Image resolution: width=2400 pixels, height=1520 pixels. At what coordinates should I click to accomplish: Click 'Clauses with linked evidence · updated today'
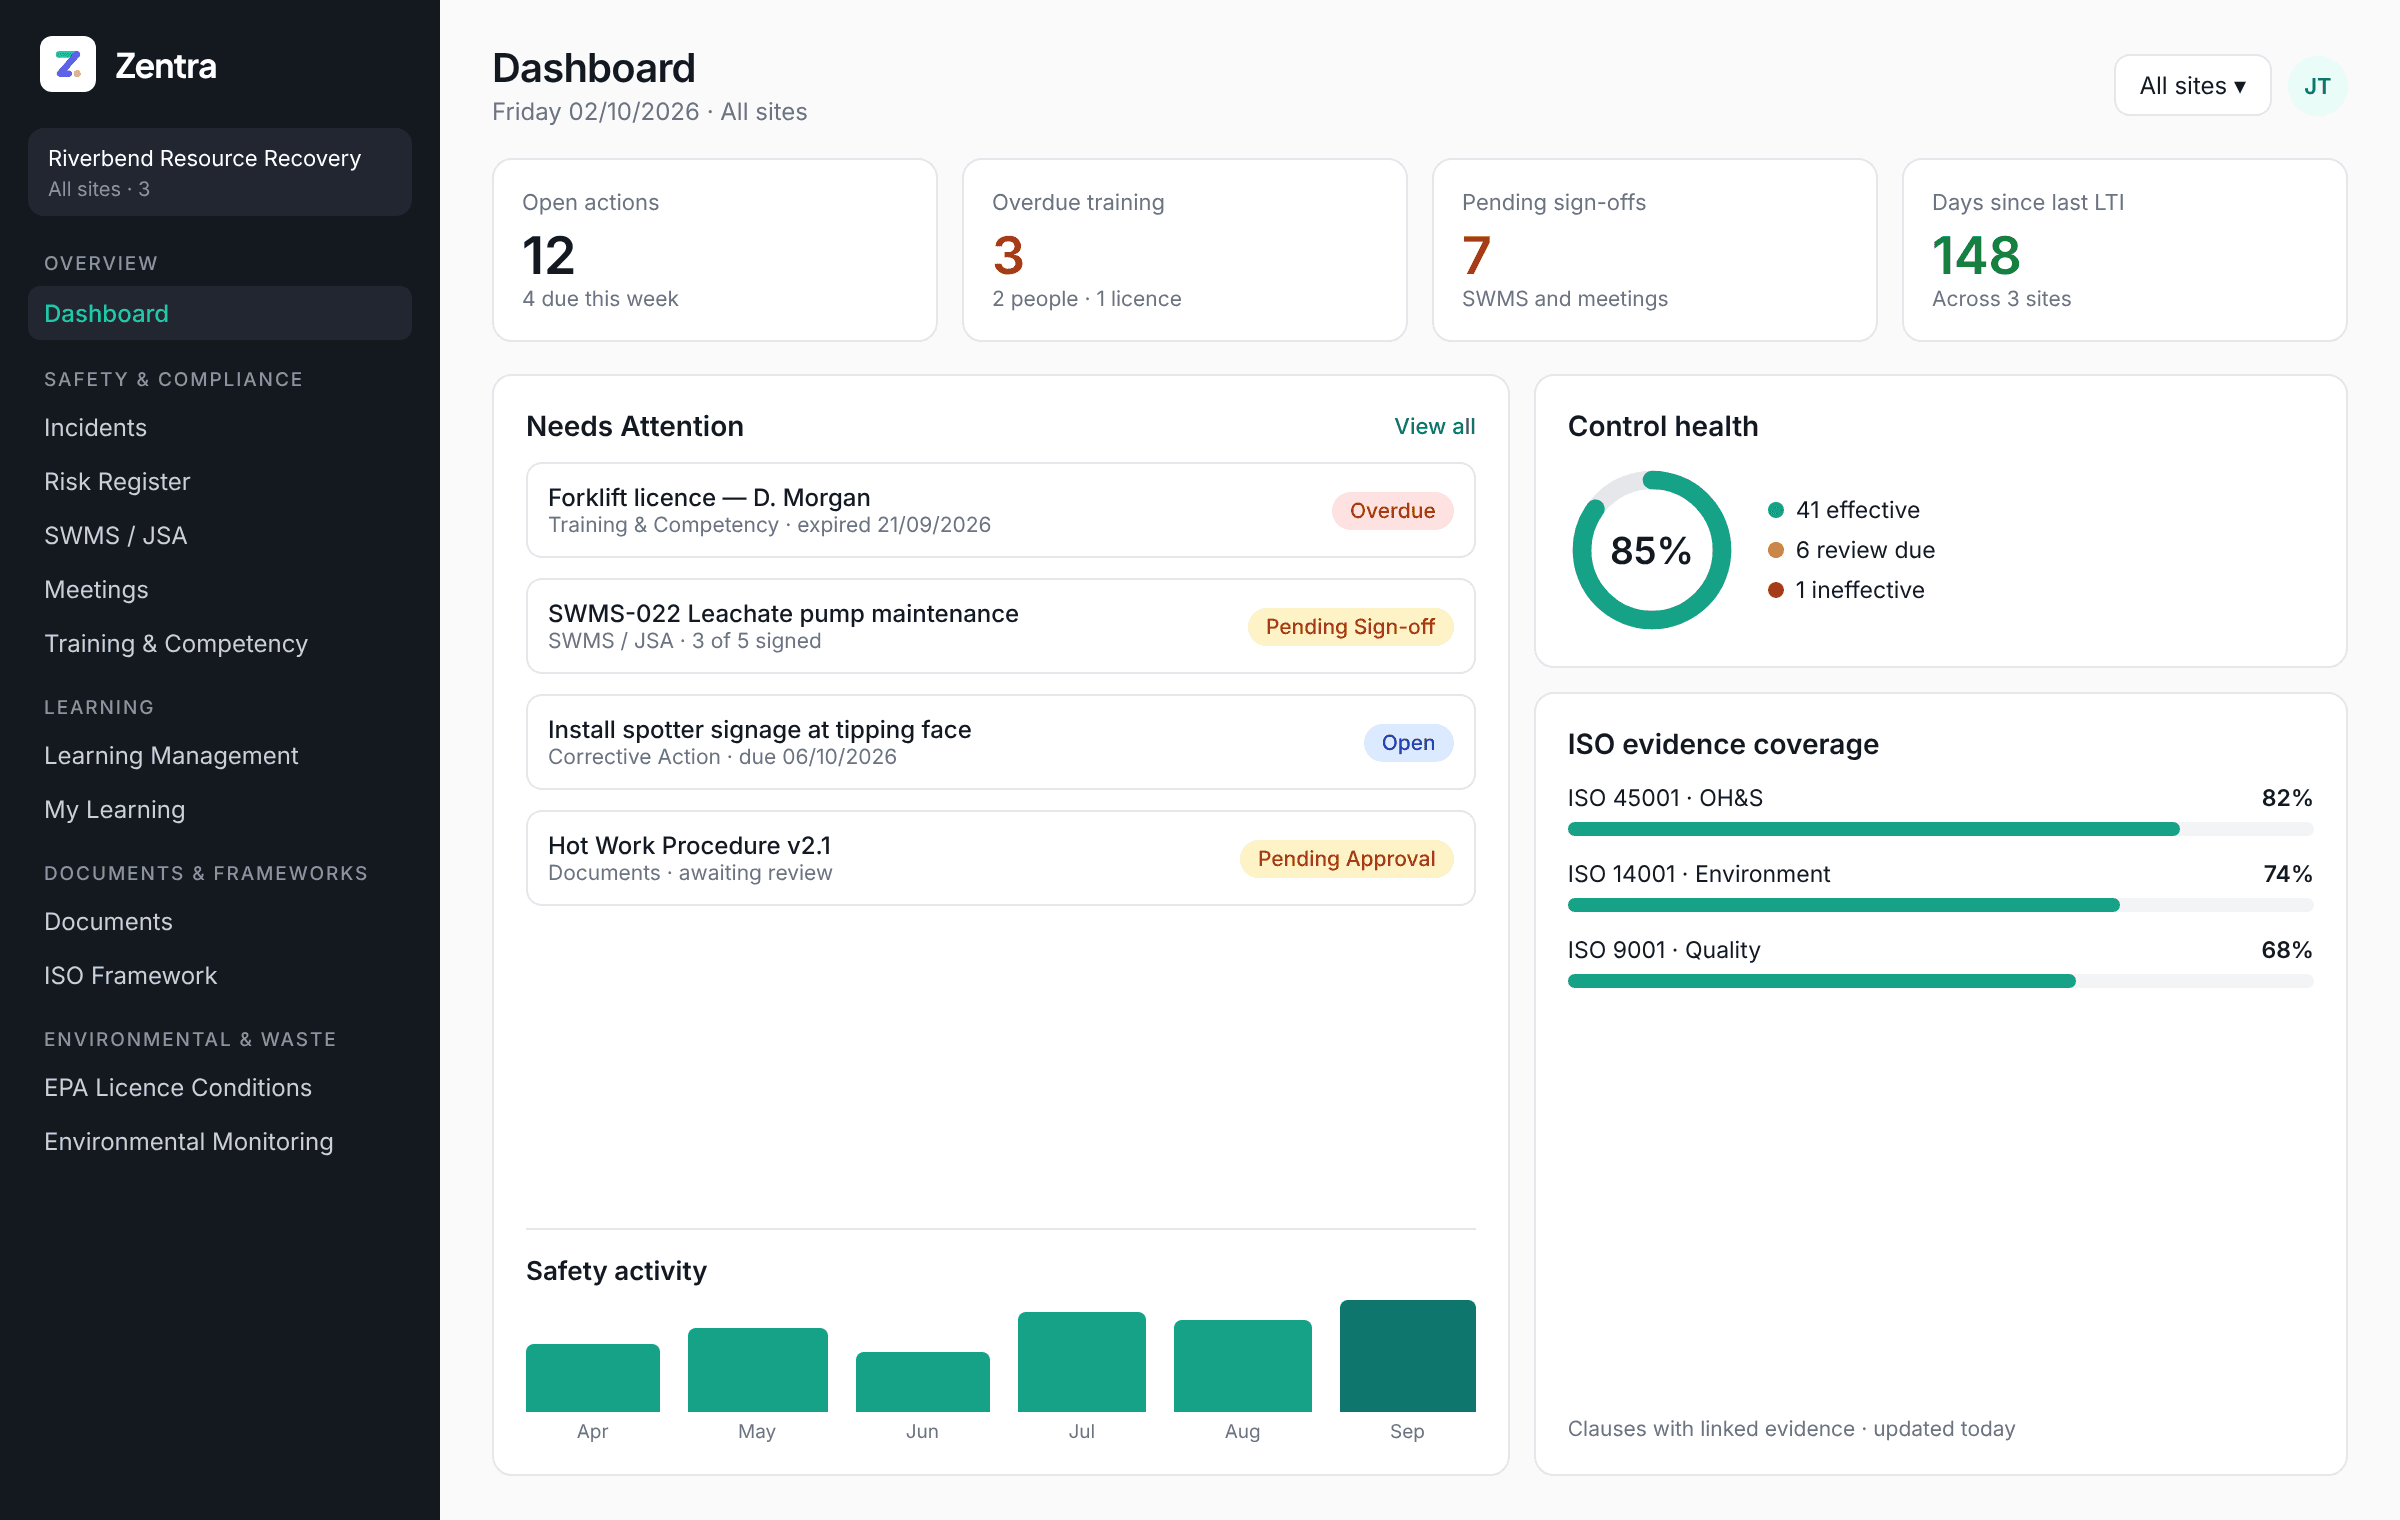click(1792, 1429)
